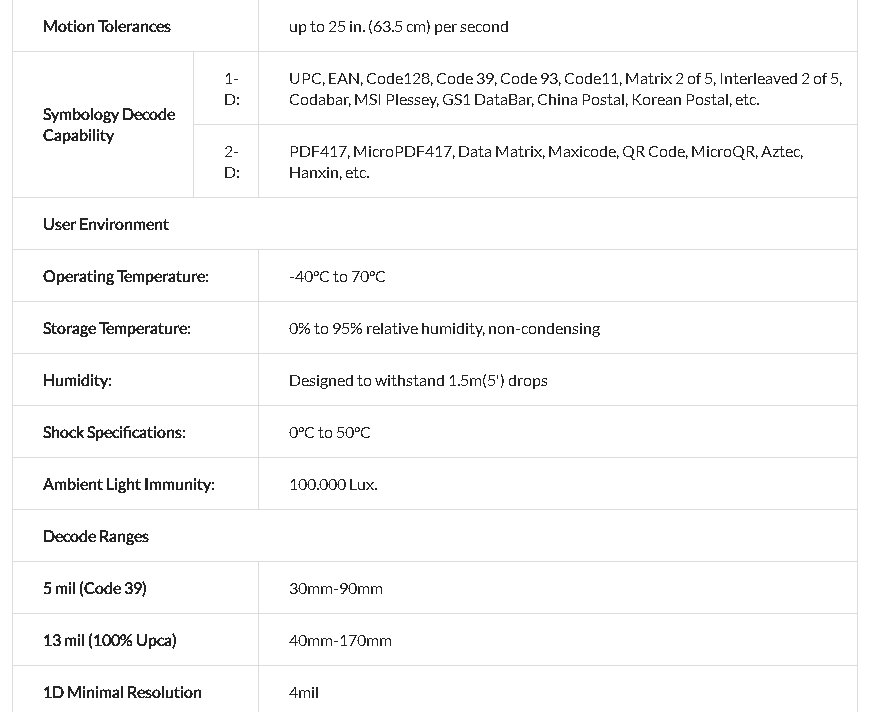Click the '-40°C to 70°C' value
The image size is (873, 712).
click(x=337, y=277)
